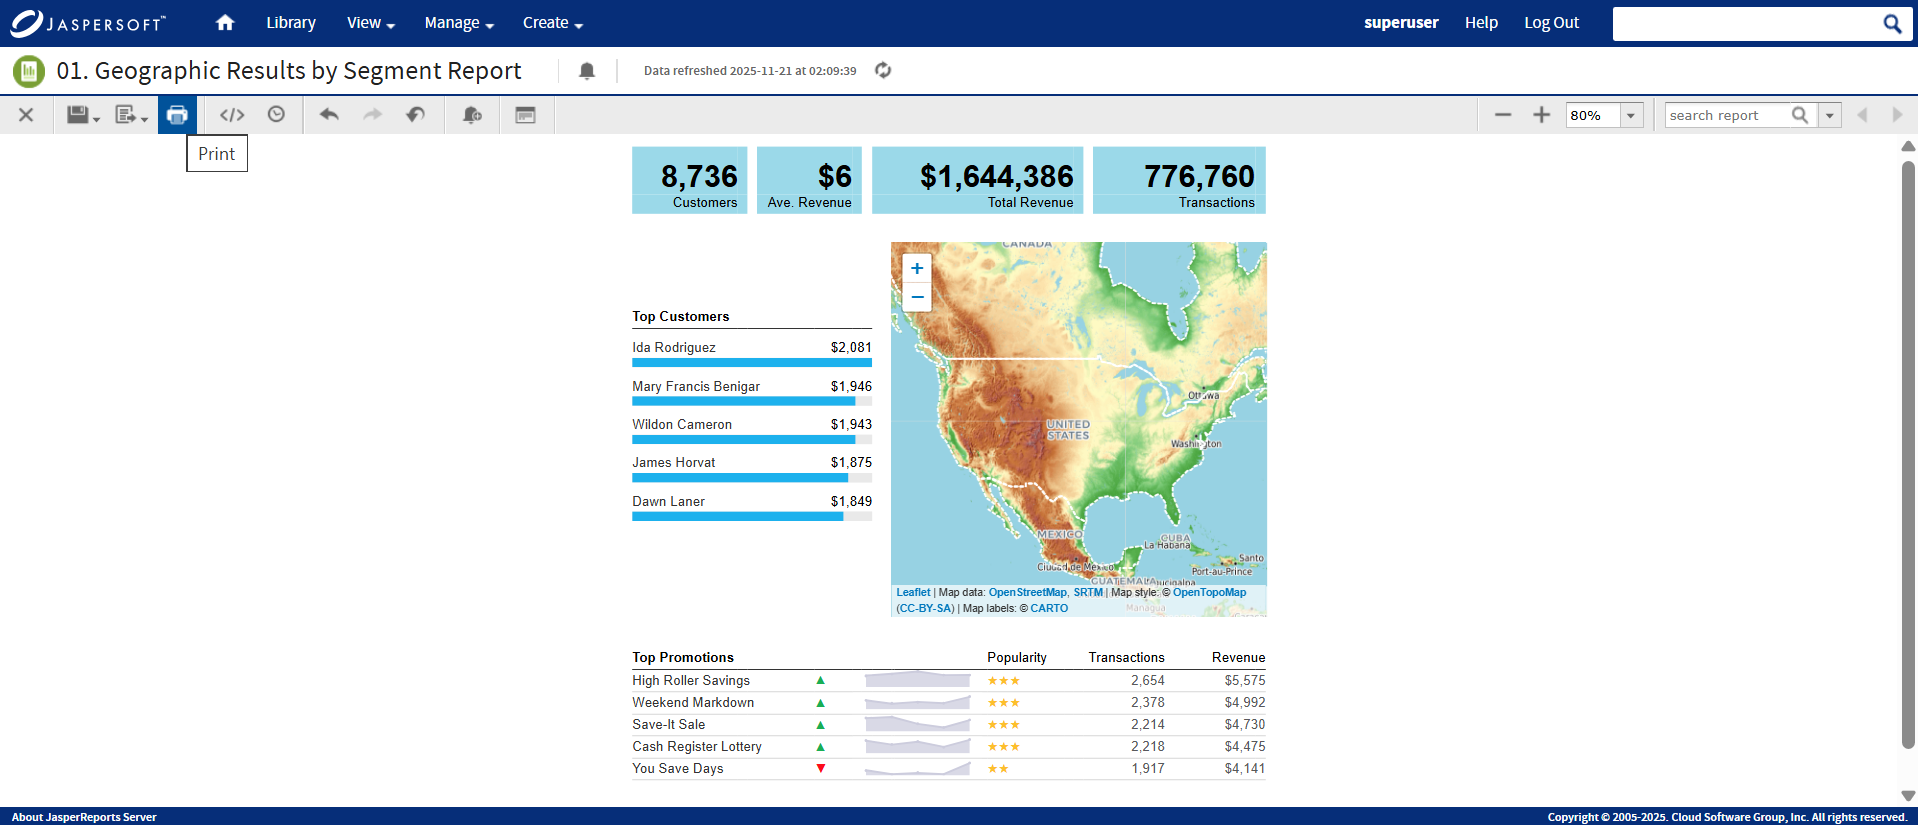Open the SRTM attribution link

(x=1088, y=592)
